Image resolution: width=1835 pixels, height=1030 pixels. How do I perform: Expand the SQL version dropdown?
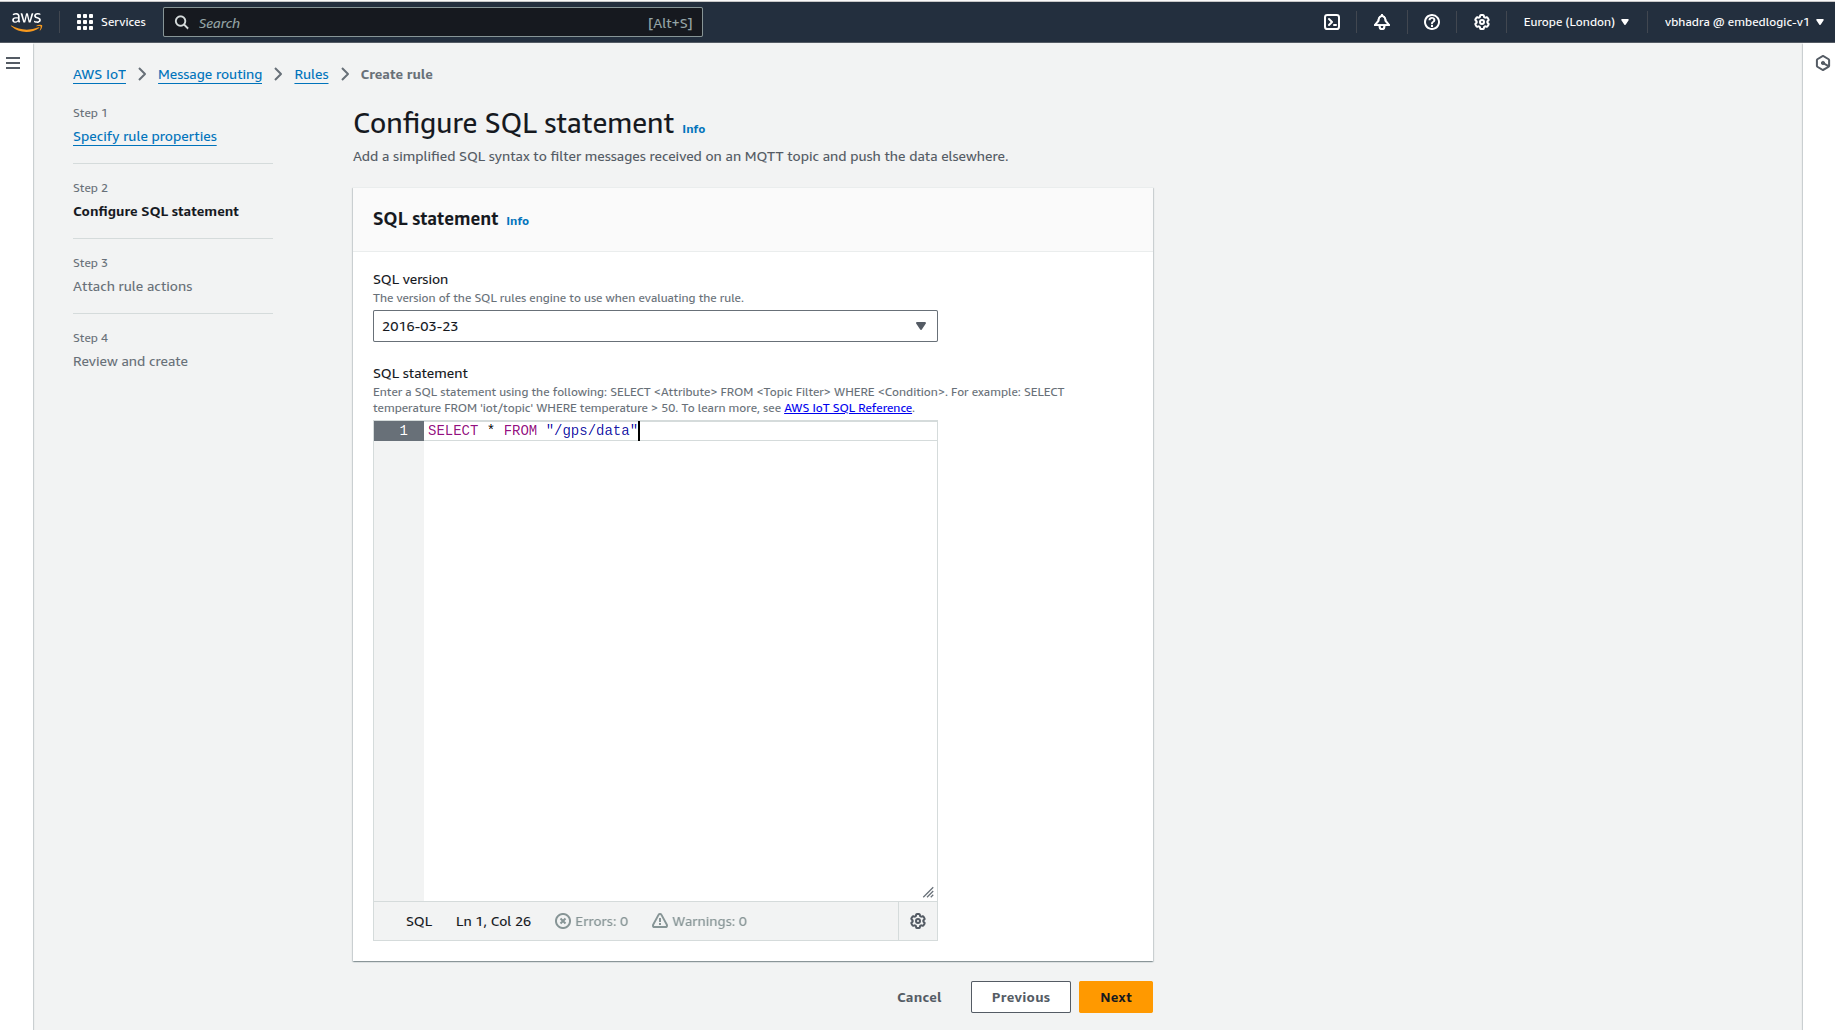click(655, 326)
